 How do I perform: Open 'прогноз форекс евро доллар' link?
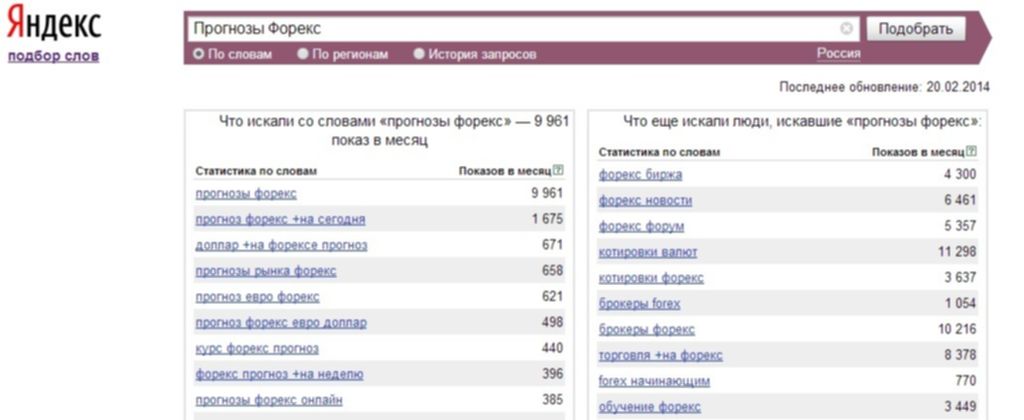pyautogui.click(x=281, y=323)
